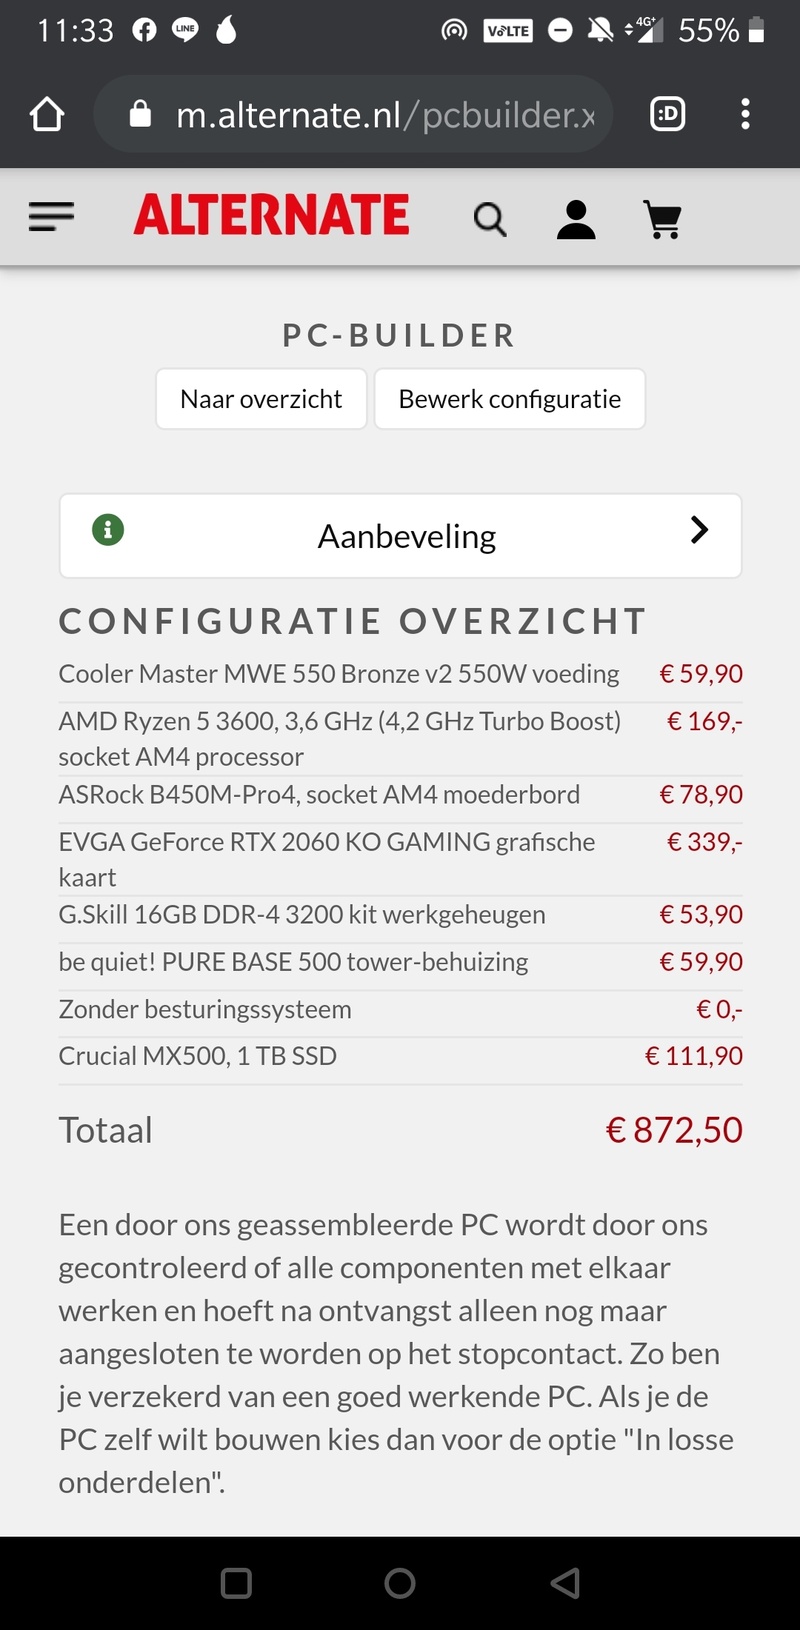Viewport: 800px width, 1630px height.
Task: Select the AMD Ryzen 5 3600 processor row
Action: coord(340,738)
